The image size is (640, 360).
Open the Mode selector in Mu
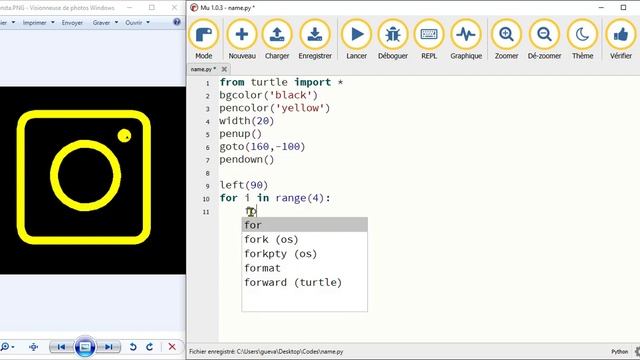click(204, 40)
